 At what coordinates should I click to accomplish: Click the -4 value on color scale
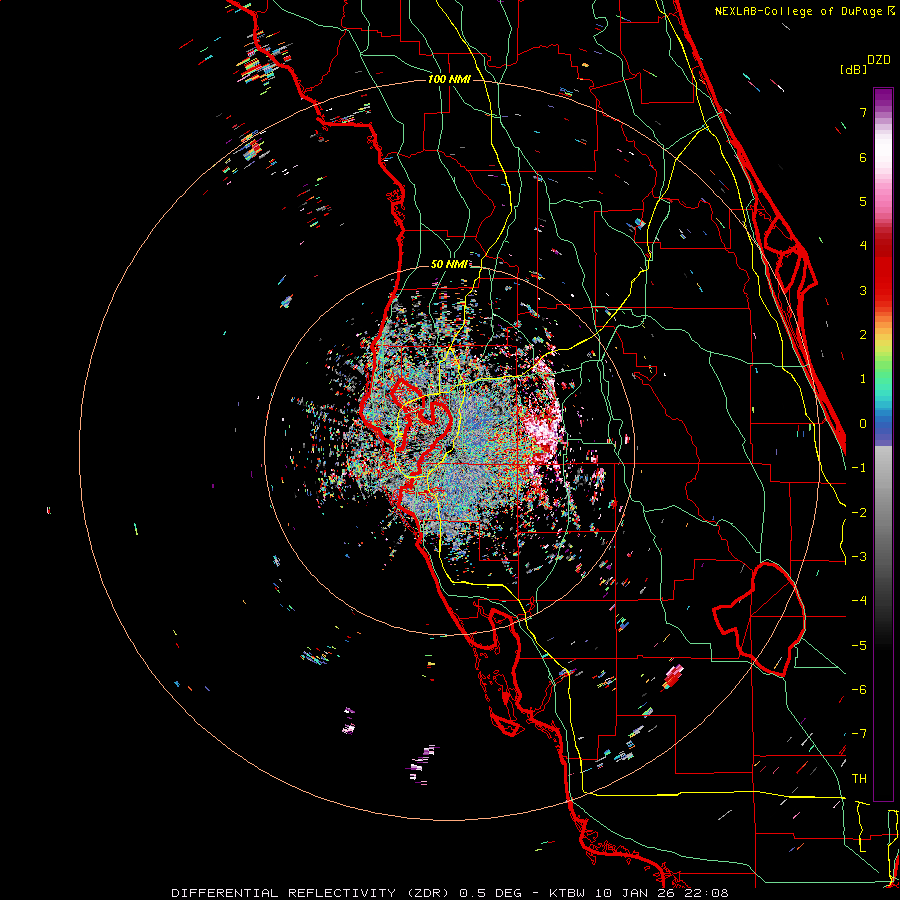click(859, 600)
